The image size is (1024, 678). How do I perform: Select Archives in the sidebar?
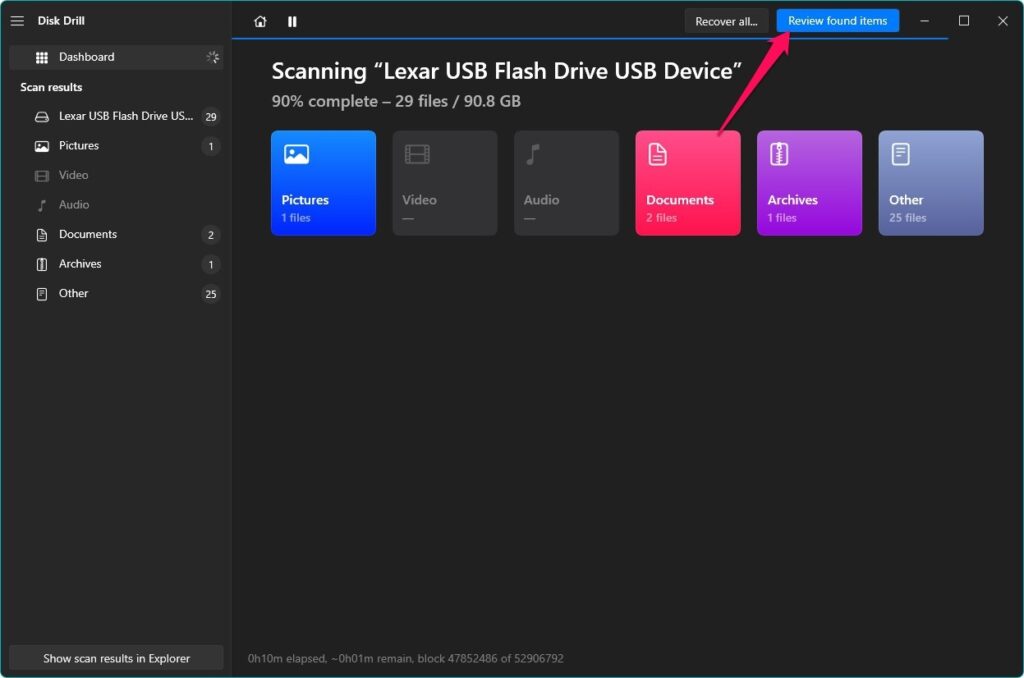coord(80,264)
